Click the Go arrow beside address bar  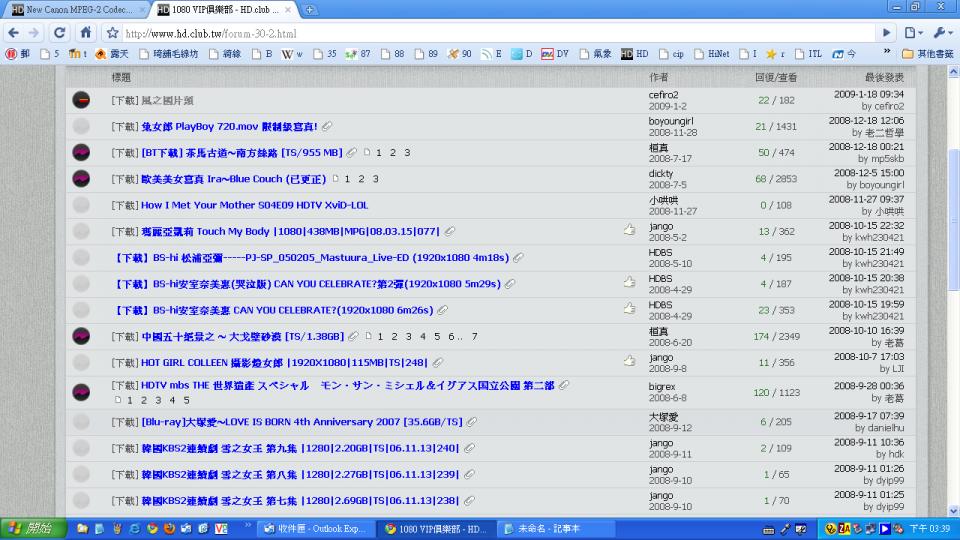(886, 32)
